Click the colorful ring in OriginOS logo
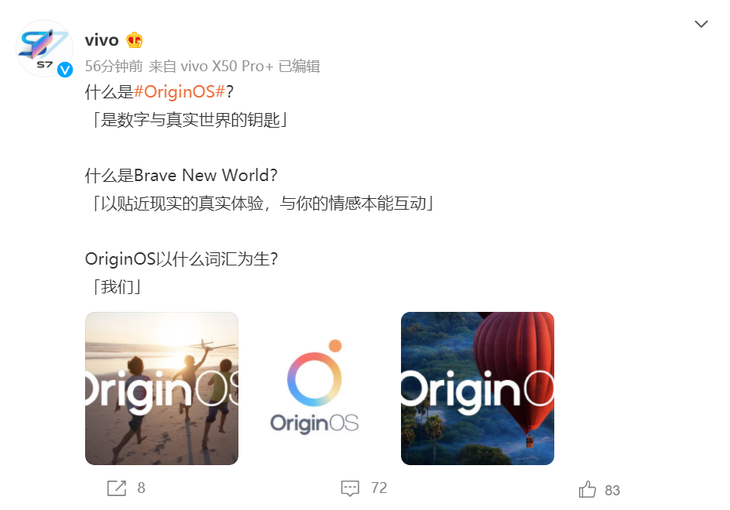This screenshot has width=730, height=510. (314, 379)
